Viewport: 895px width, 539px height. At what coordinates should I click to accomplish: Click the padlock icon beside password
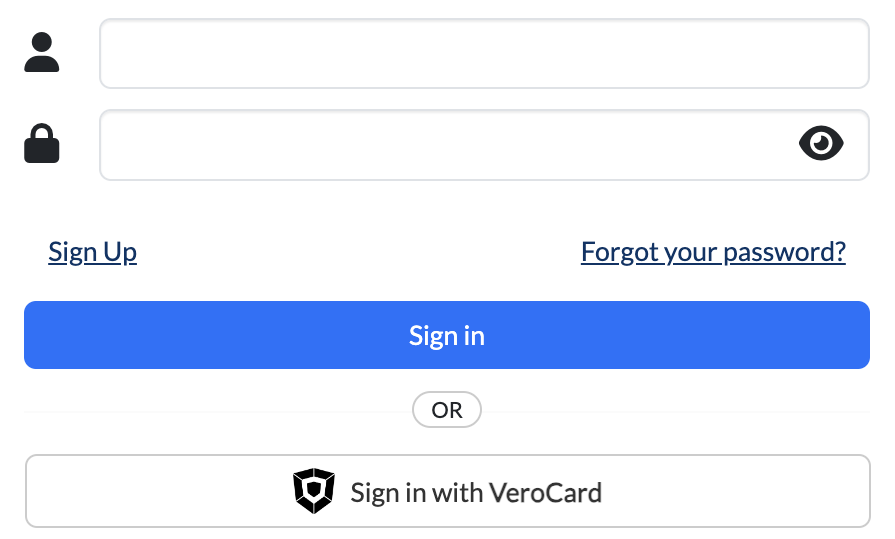pyautogui.click(x=42, y=144)
